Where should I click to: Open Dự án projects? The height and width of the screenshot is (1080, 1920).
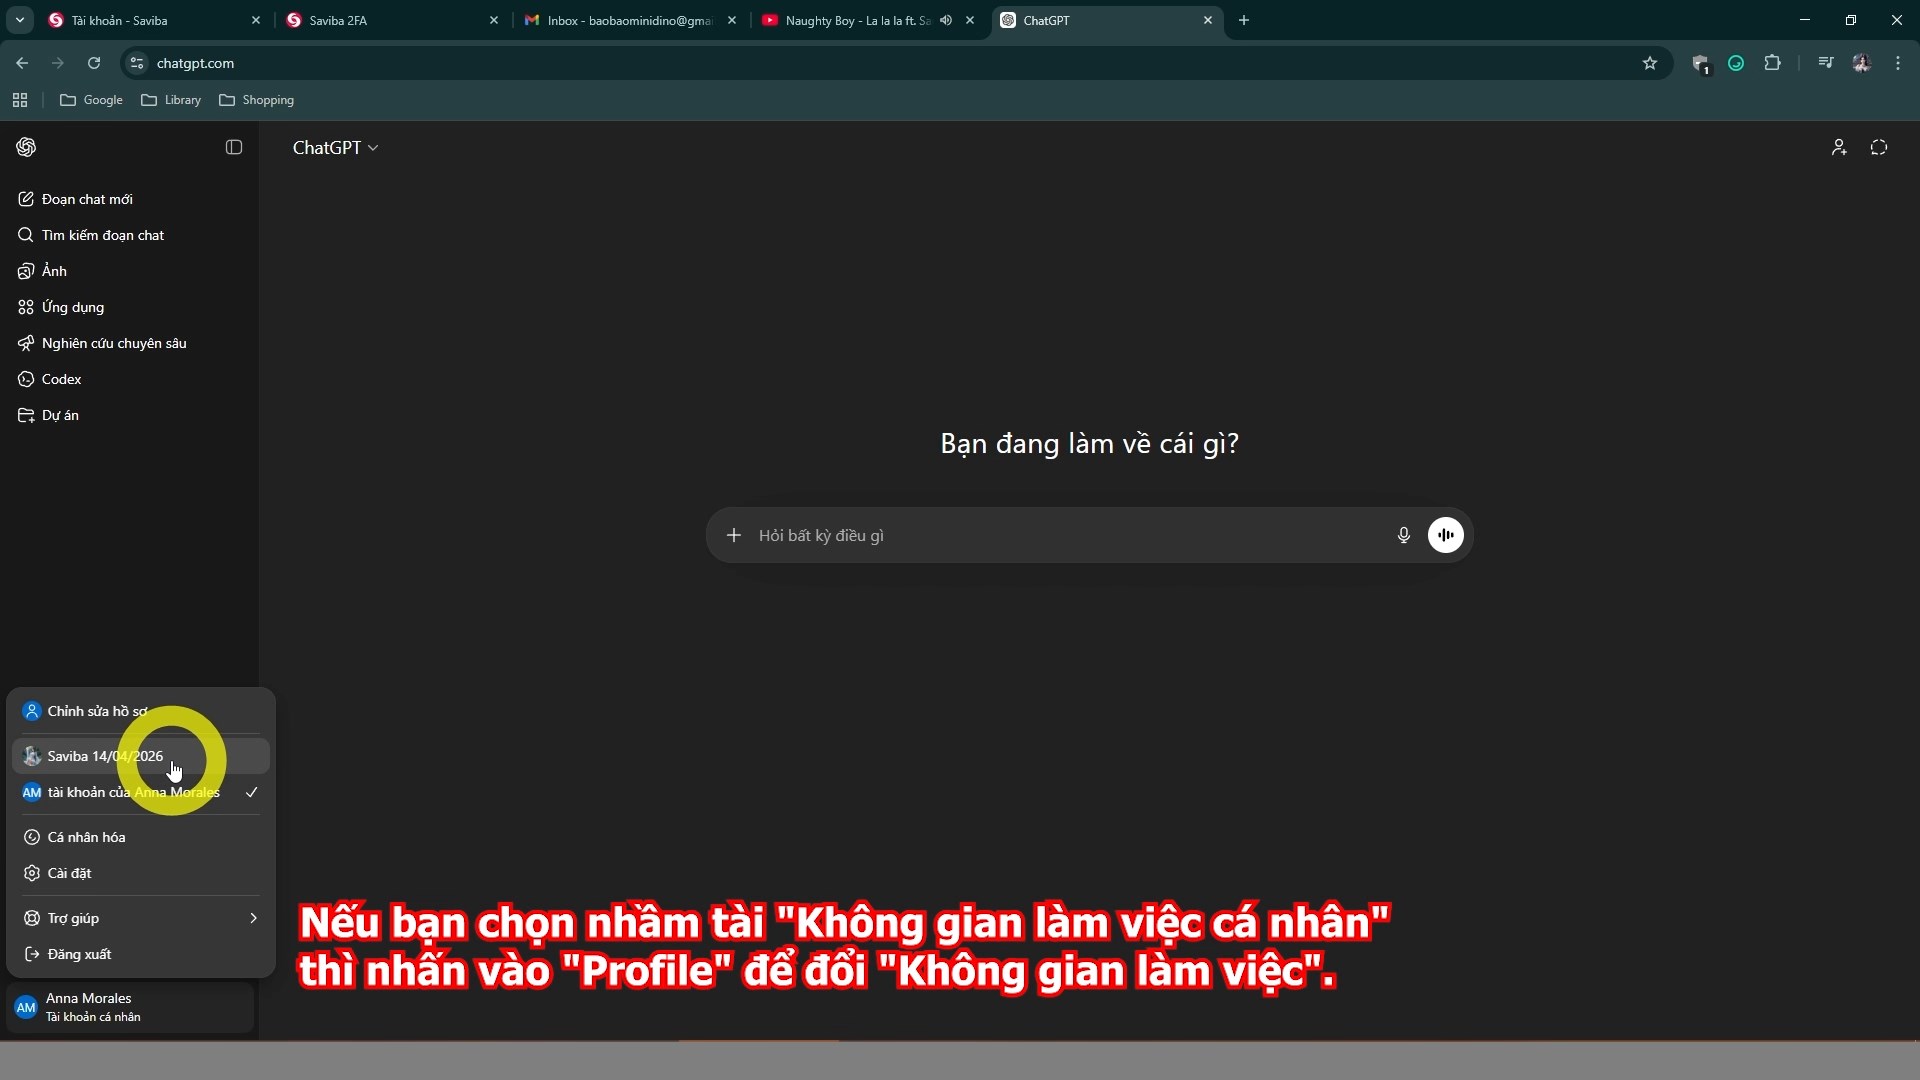[x=128, y=415]
